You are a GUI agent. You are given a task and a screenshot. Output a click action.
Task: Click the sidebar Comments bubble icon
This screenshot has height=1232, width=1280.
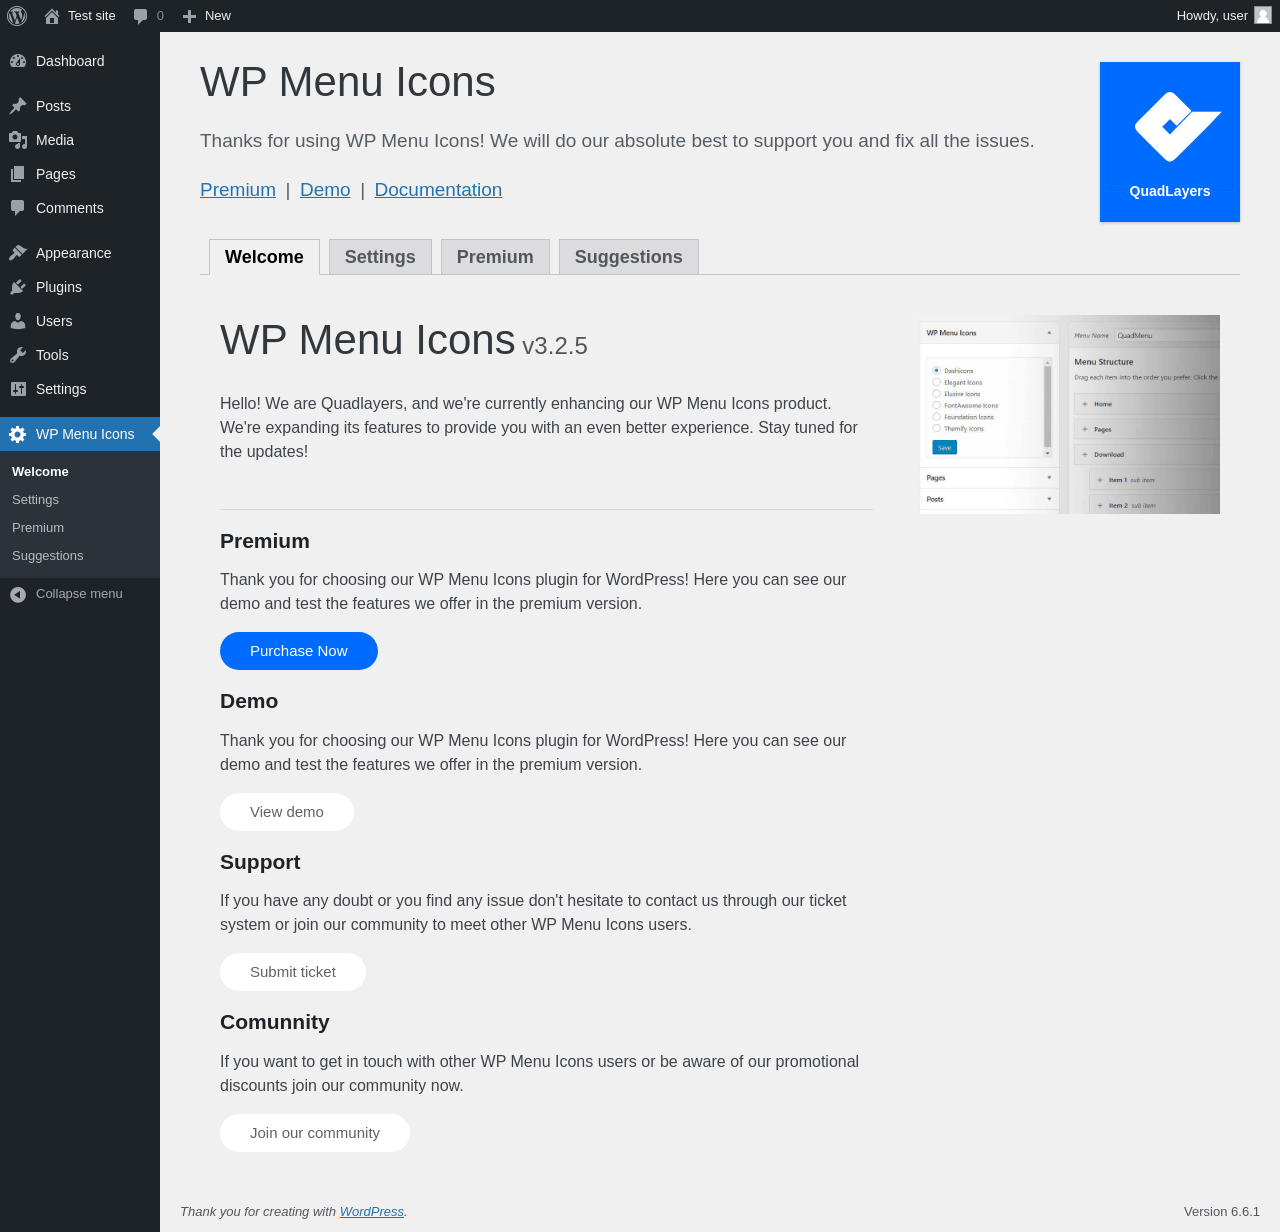pos(18,208)
